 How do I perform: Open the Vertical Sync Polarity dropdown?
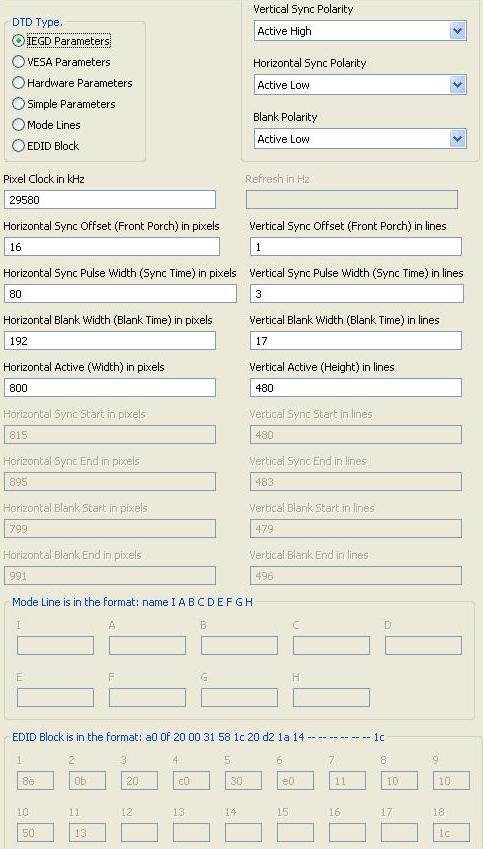click(x=360, y=31)
